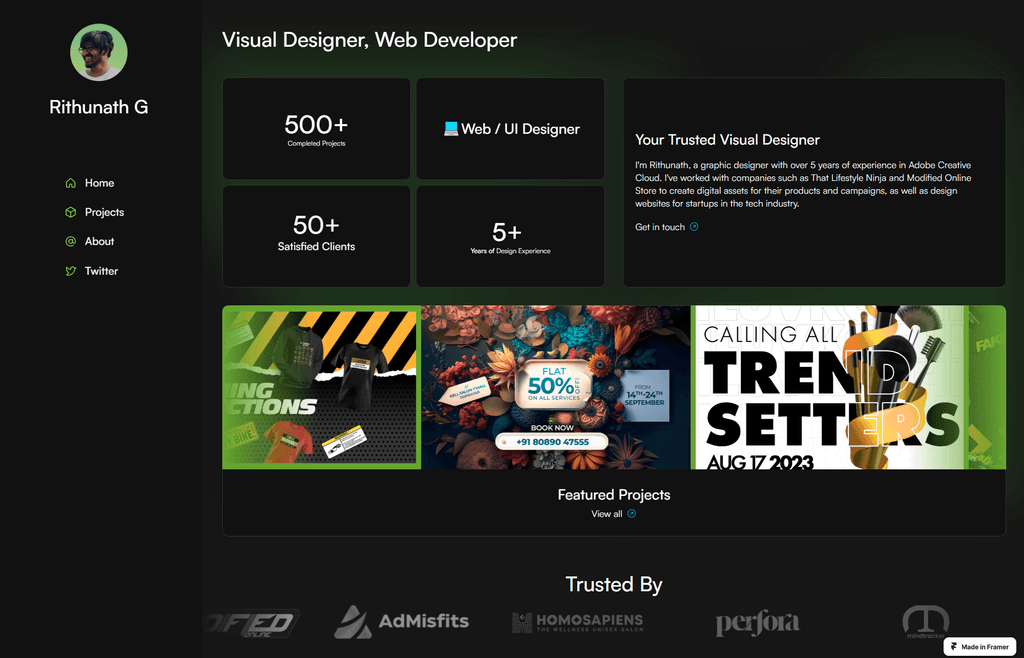Image resolution: width=1024 pixels, height=658 pixels.
Task: Go to the About page
Action: pos(90,242)
